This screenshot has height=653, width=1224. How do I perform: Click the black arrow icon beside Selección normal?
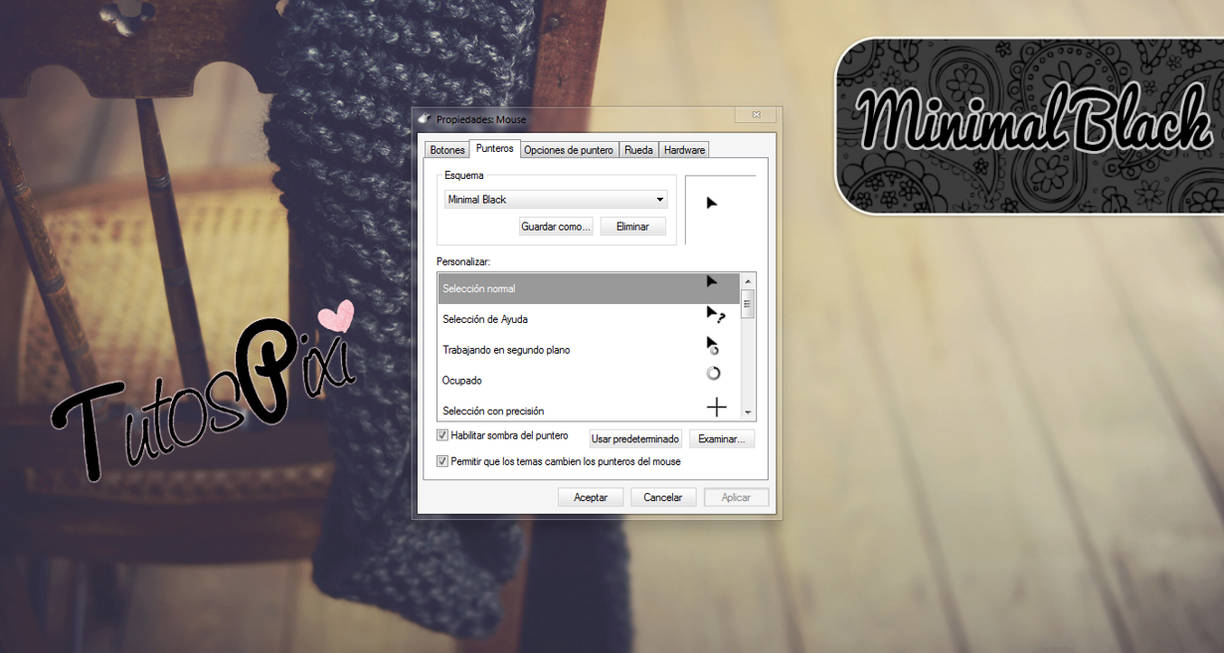[710, 283]
